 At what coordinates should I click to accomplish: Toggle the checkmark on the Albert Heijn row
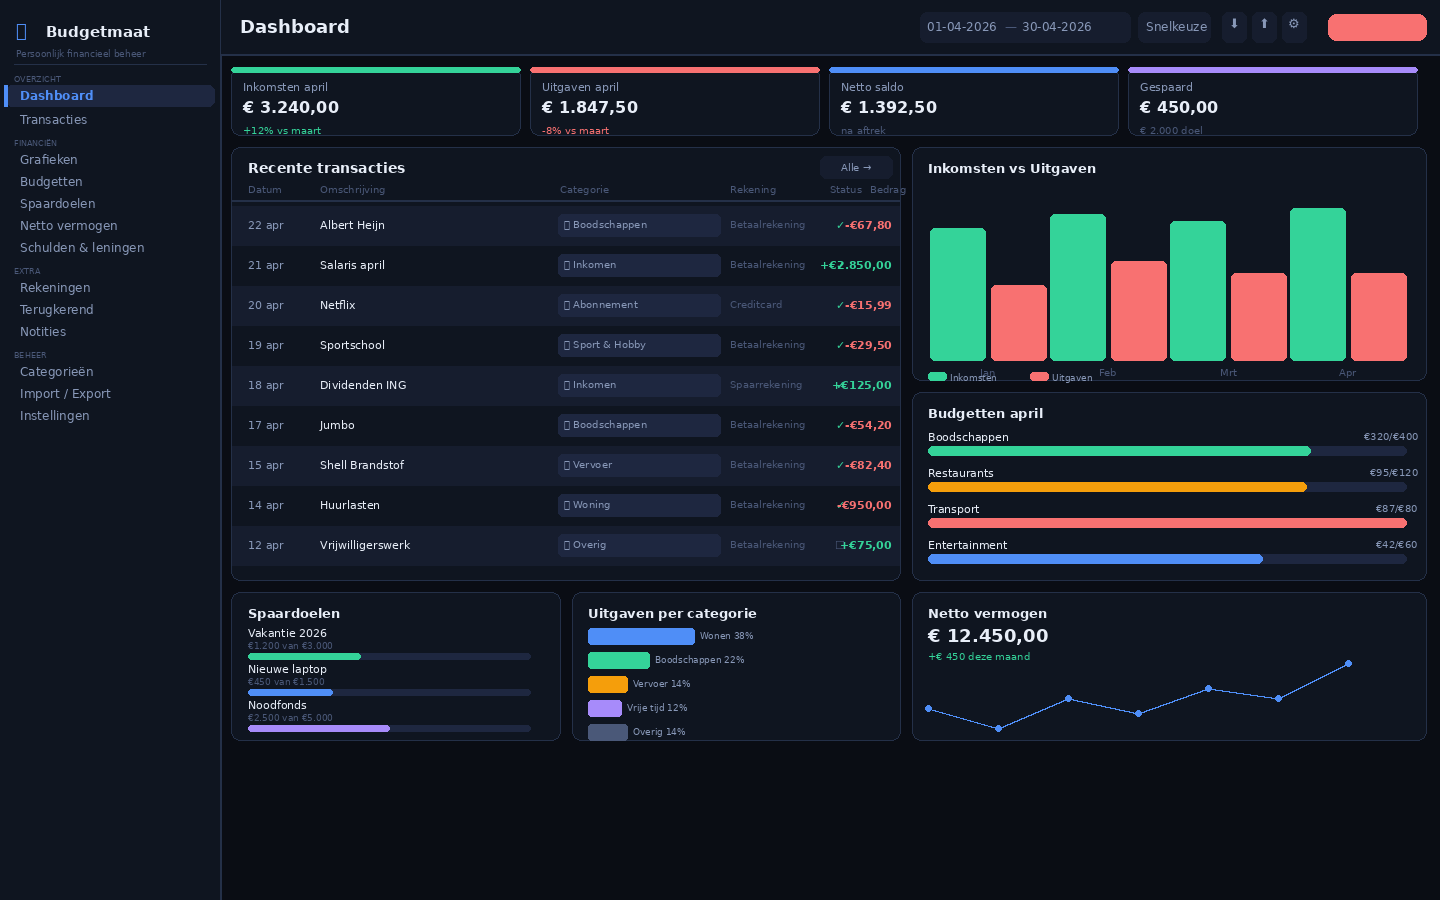coord(840,225)
